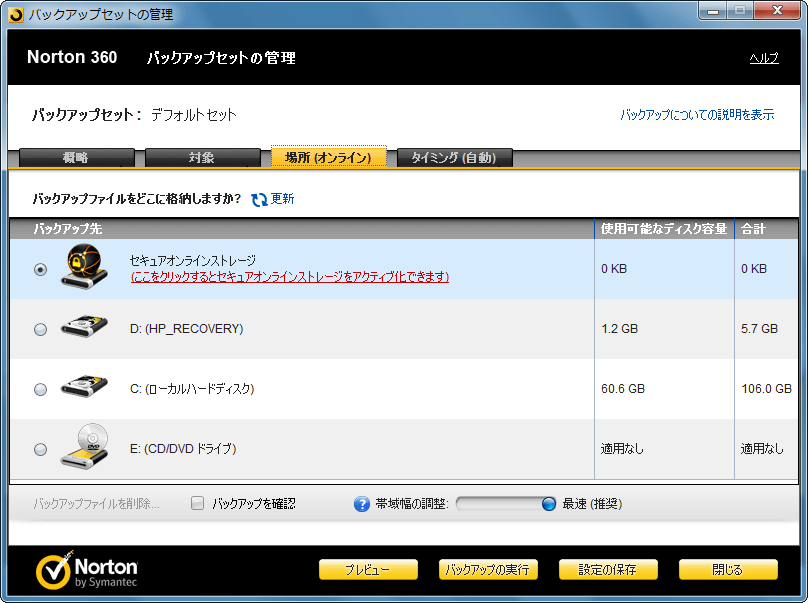Click the Secure Online Storage globe drive icon

pos(84,267)
